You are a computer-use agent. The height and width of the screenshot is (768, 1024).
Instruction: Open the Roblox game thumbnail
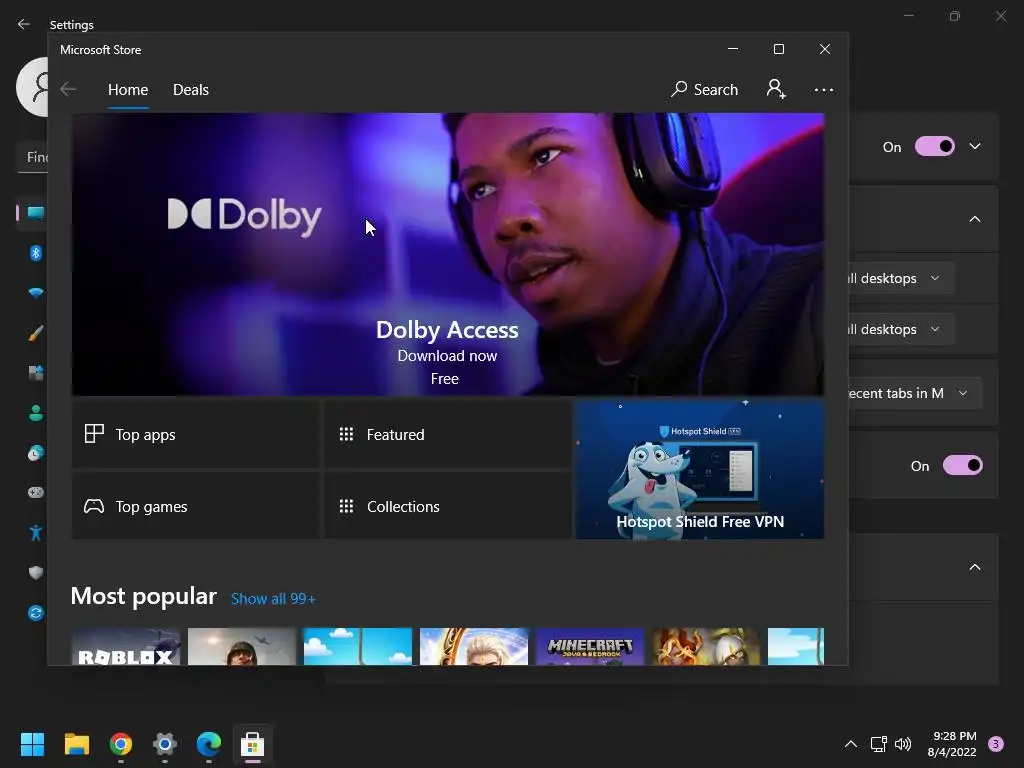tap(125, 647)
